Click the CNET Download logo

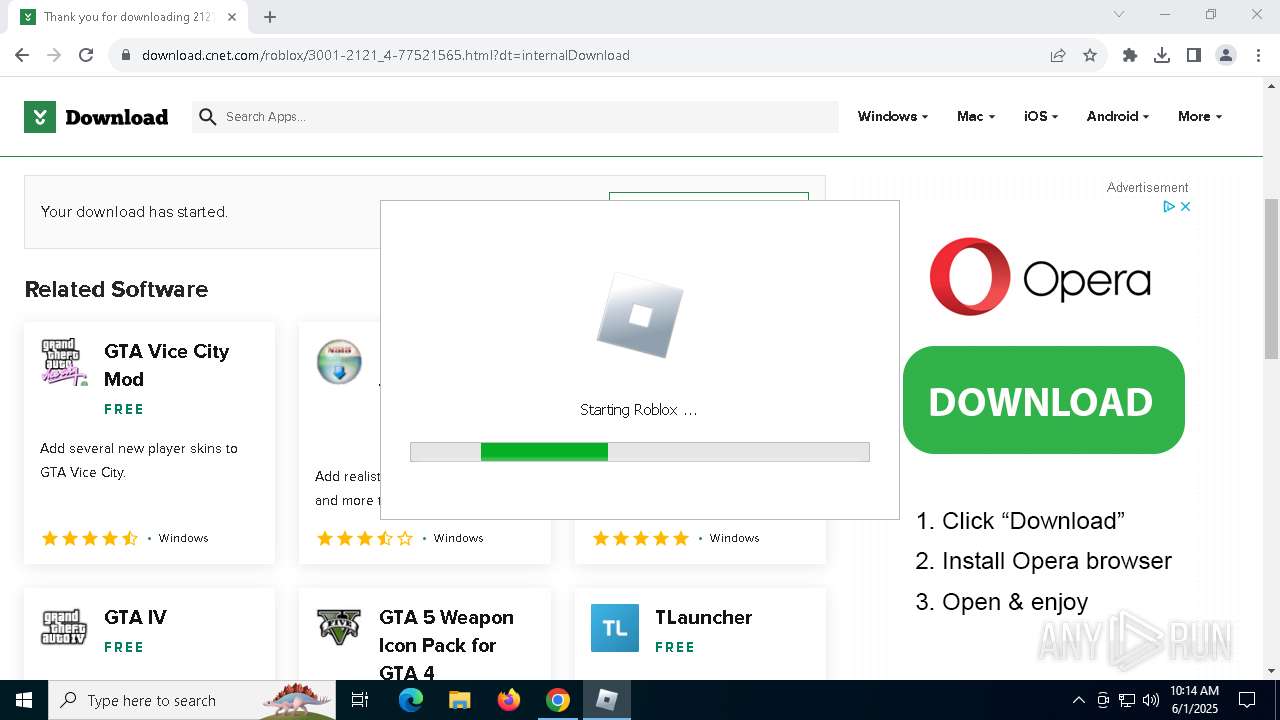96,117
